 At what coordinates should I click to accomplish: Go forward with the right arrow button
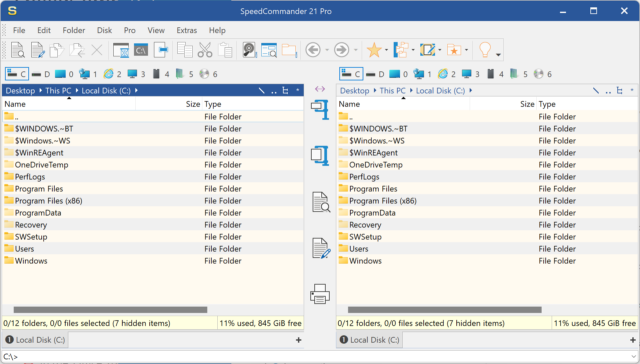341,50
